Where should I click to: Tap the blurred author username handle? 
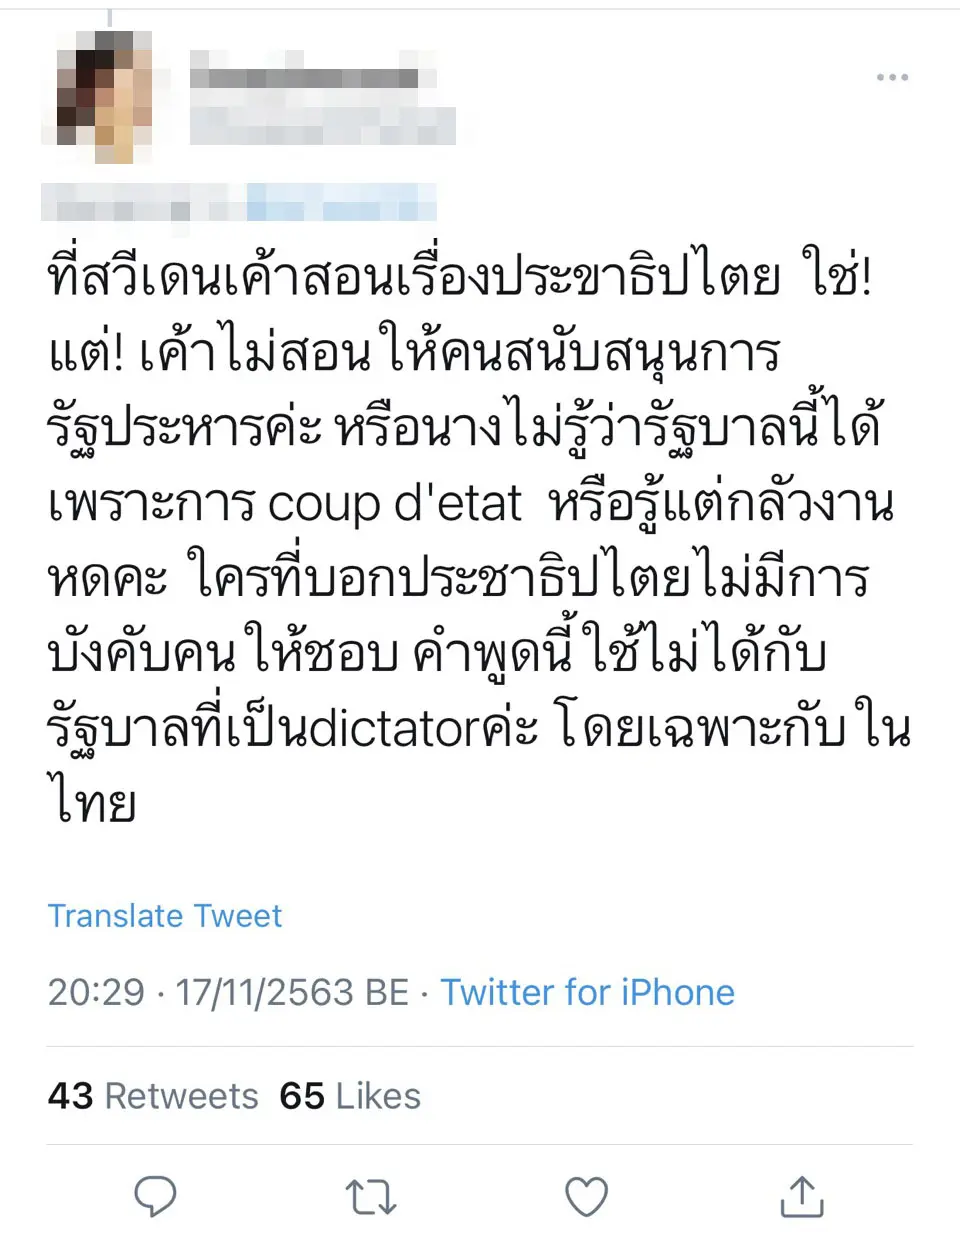point(322,125)
